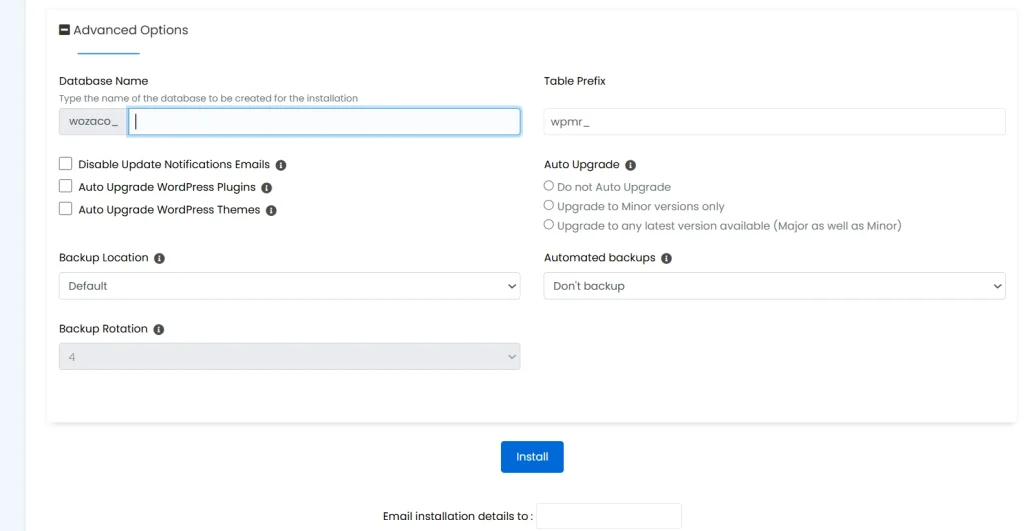1024x531 pixels.
Task: Click the Auto Upgrade label text
Action: [x=582, y=165]
